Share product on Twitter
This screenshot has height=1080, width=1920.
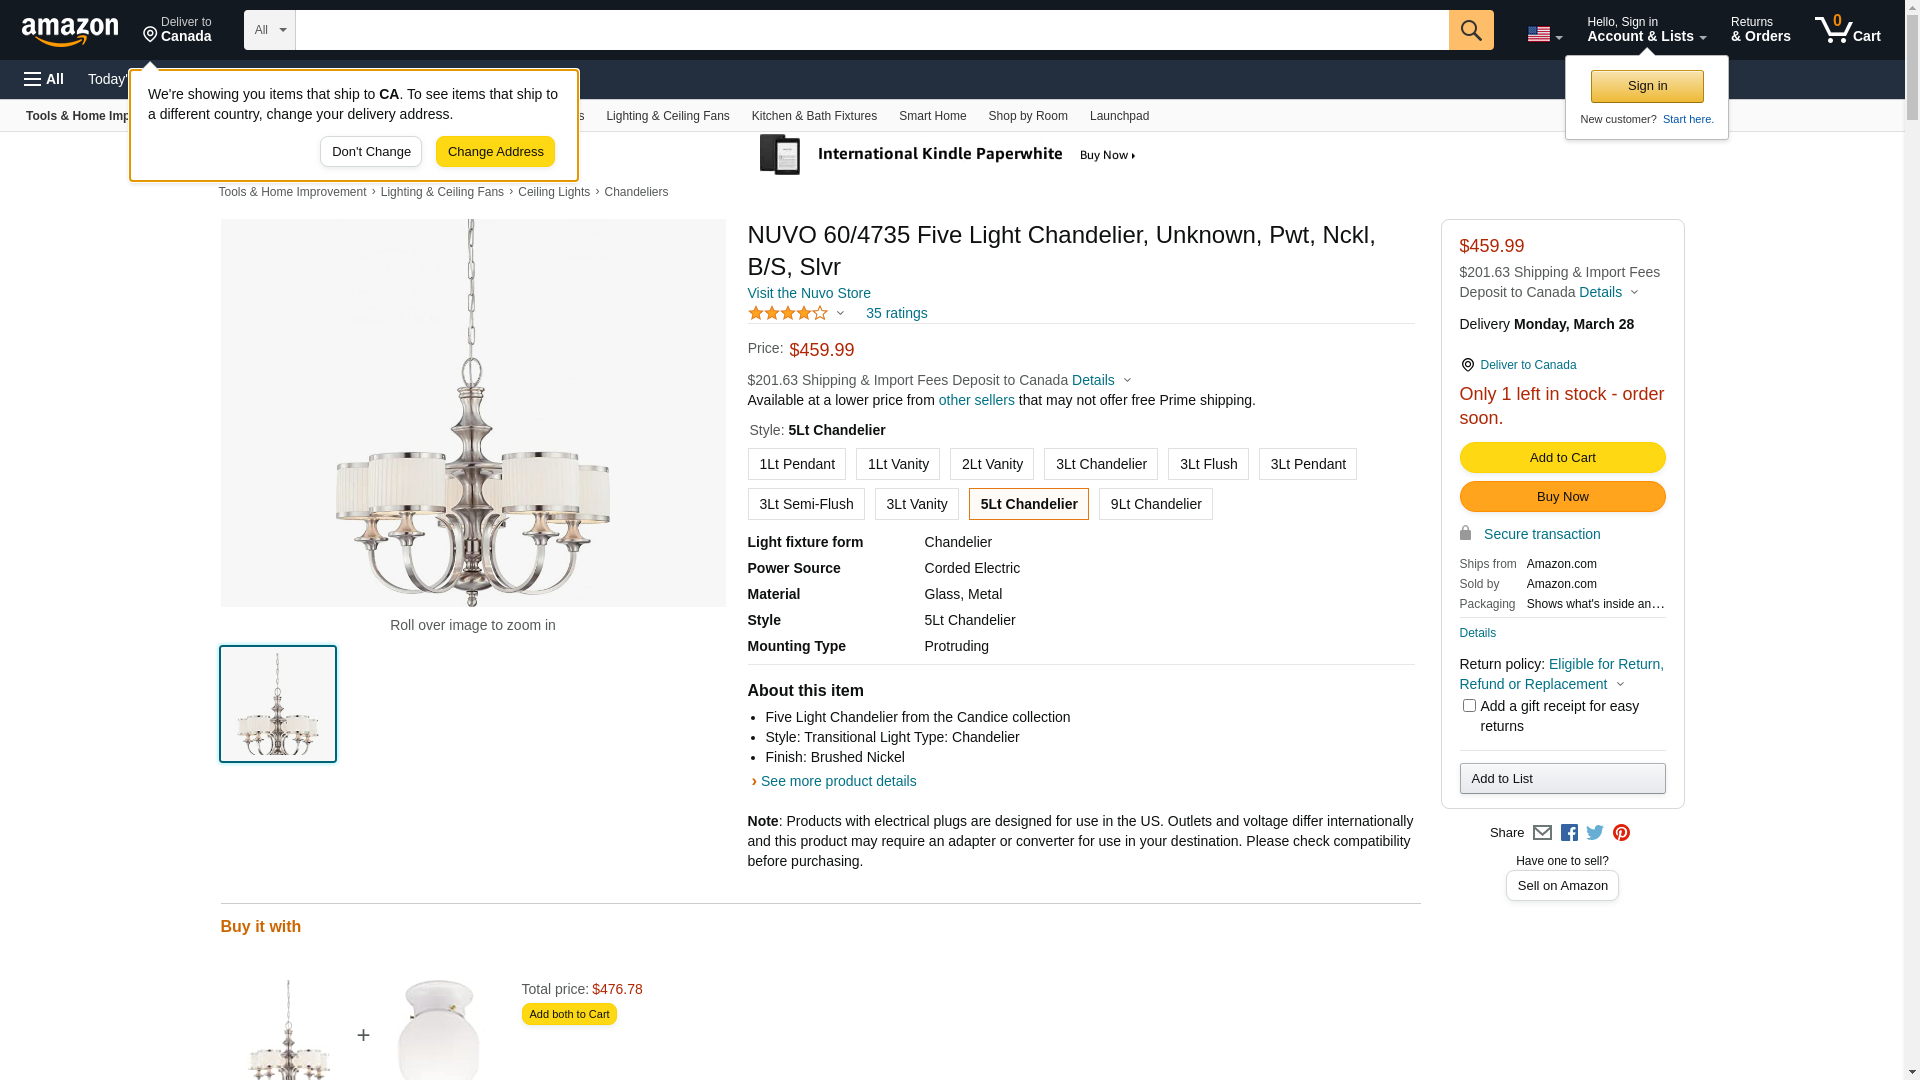click(x=1595, y=833)
